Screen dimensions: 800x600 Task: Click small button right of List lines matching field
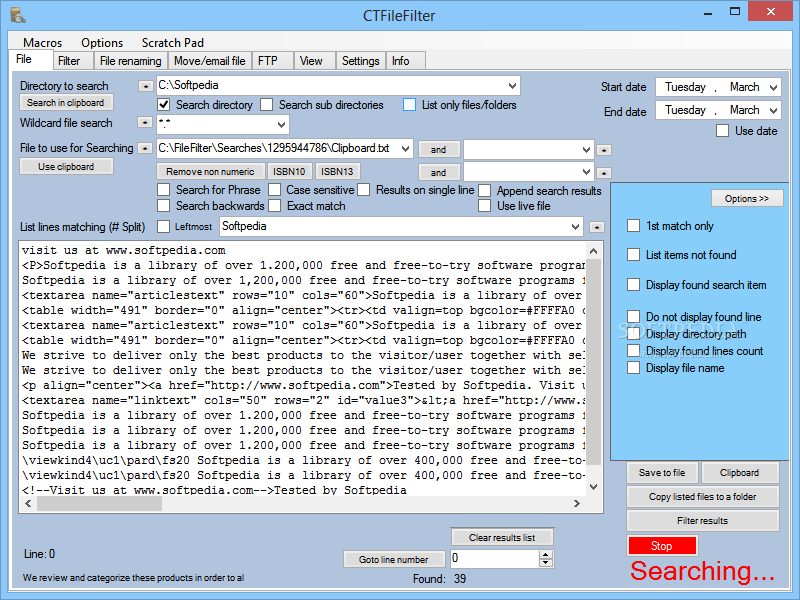pos(596,227)
